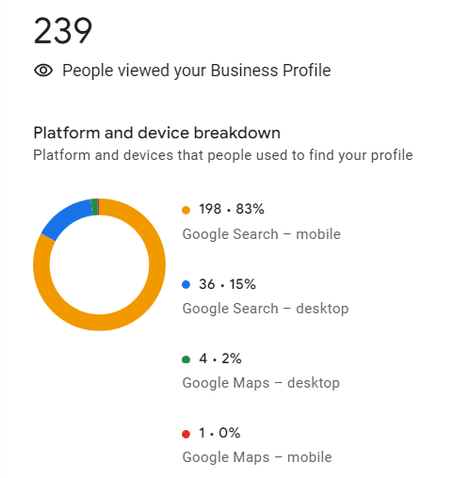Click the '36 · 15%' statistic
This screenshot has width=450, height=478.
point(227,284)
